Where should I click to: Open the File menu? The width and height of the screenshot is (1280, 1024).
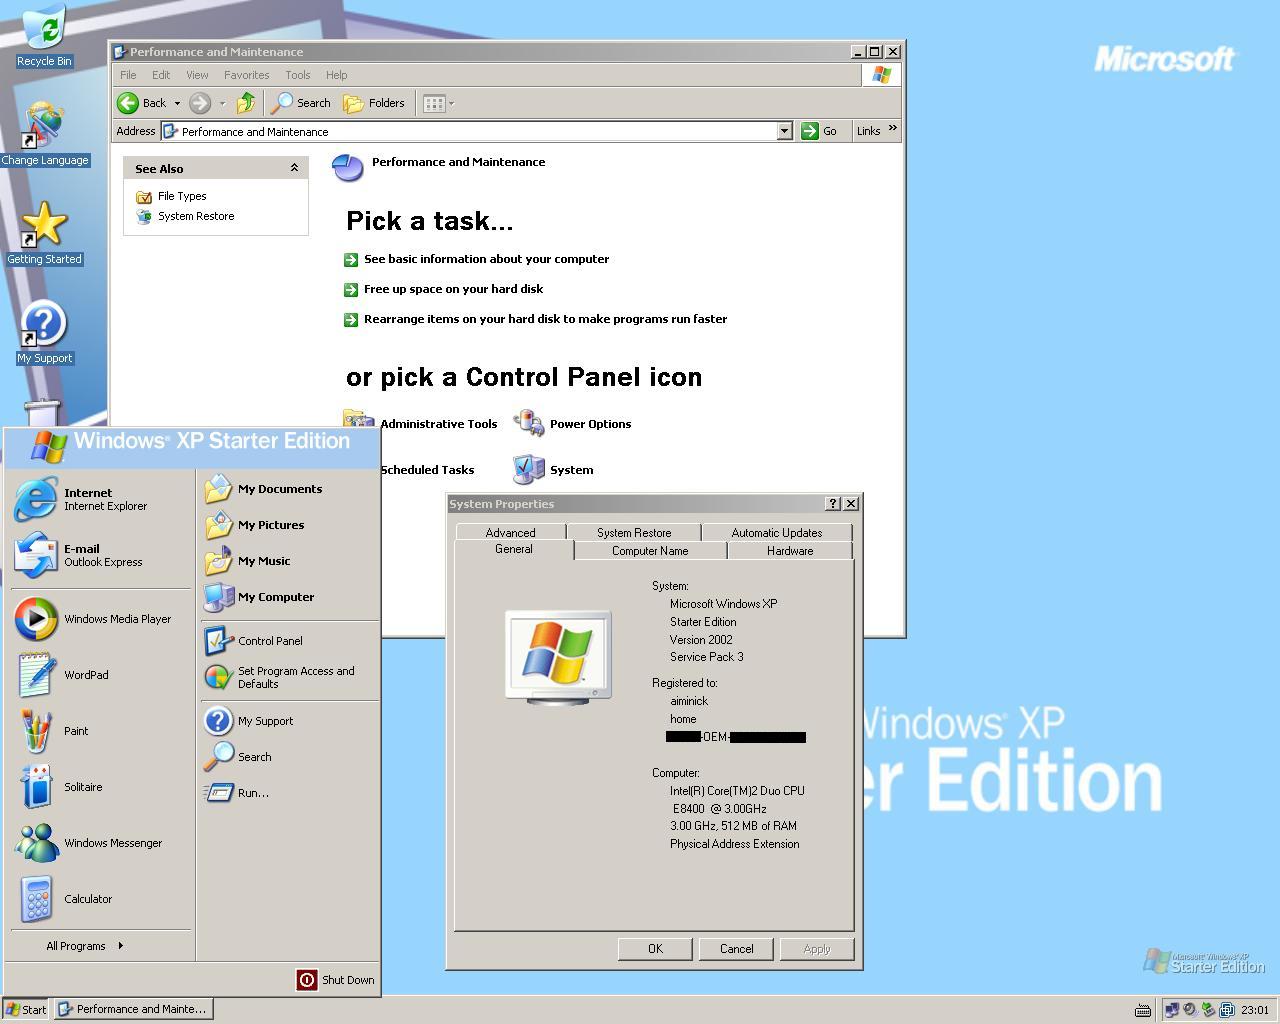click(x=128, y=75)
